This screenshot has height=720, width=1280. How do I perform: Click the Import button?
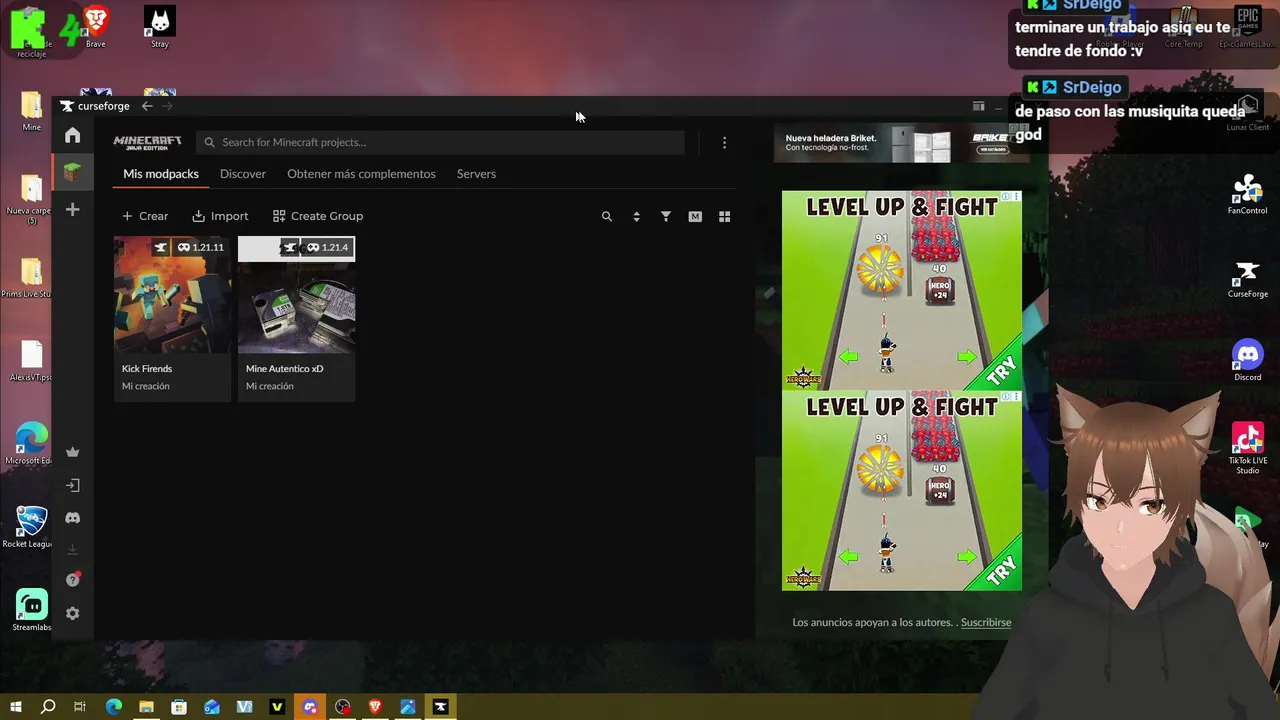coord(220,216)
